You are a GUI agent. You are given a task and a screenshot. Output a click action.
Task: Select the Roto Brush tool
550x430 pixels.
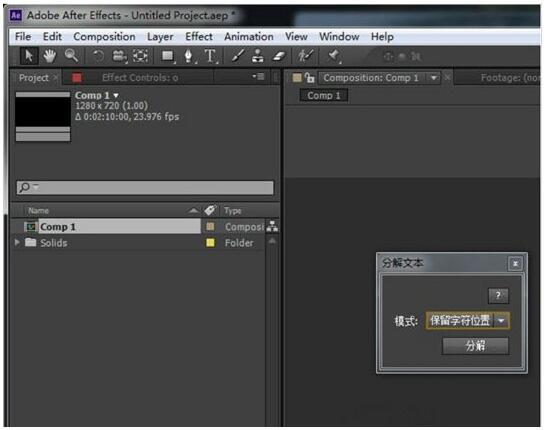pos(306,56)
